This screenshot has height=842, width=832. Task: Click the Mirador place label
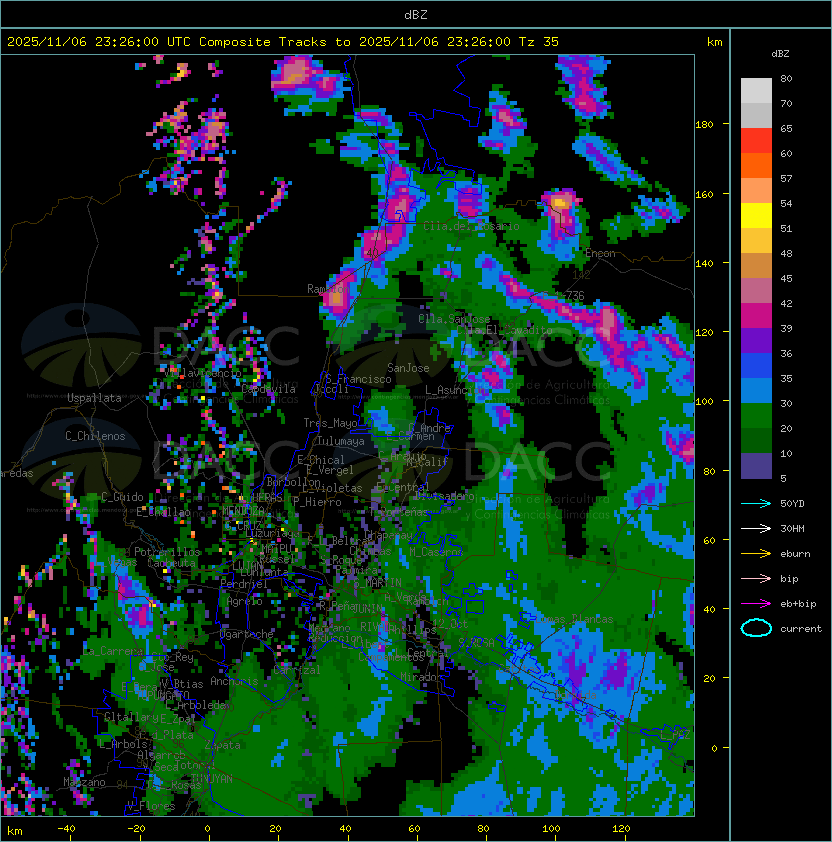click(x=422, y=677)
